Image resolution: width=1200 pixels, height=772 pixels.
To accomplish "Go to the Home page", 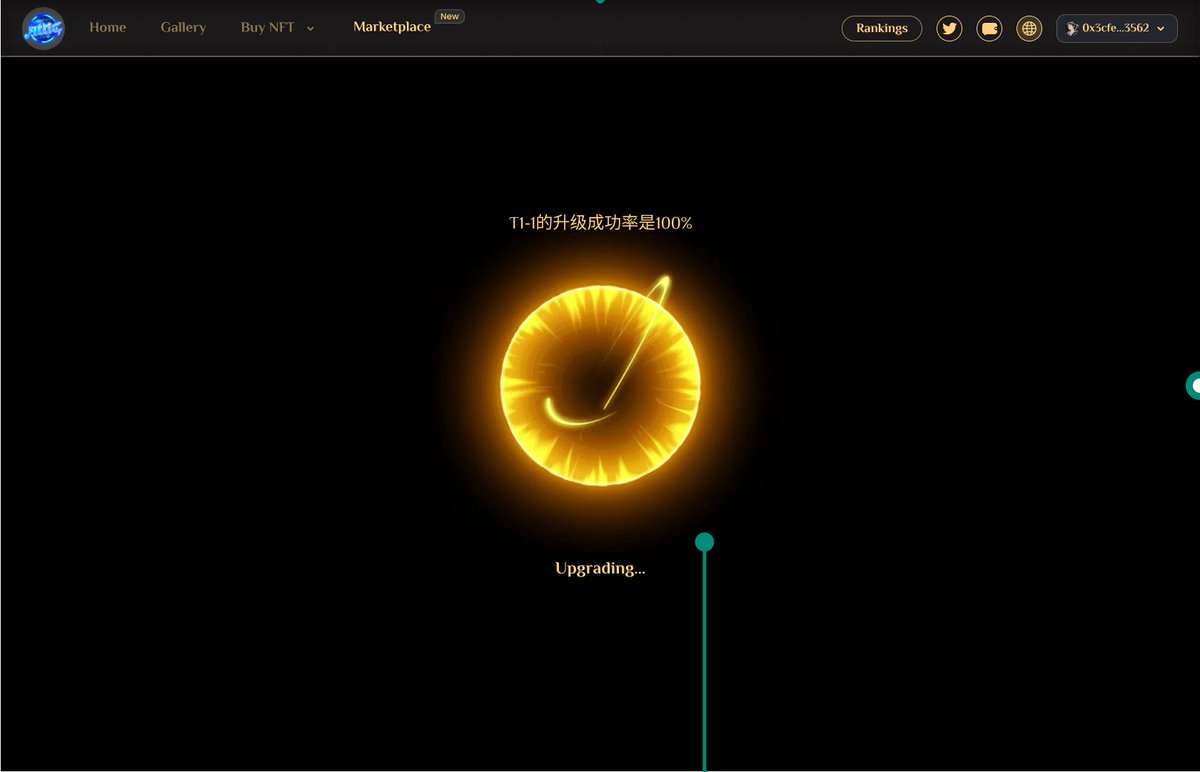I will tap(107, 27).
